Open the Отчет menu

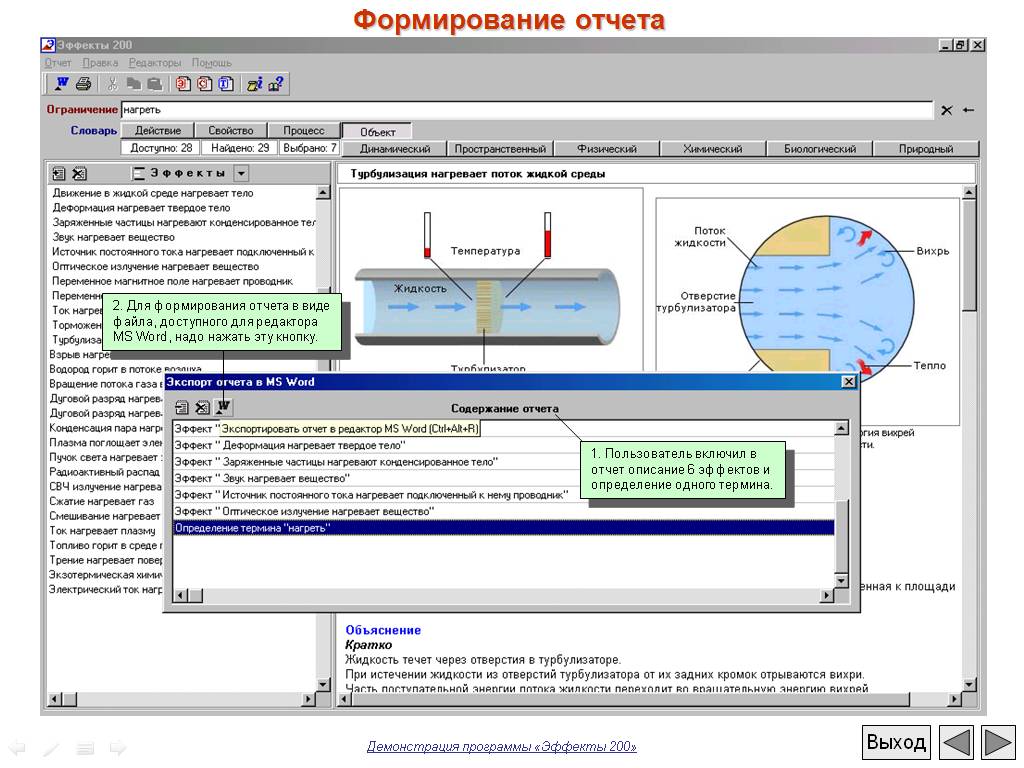(x=57, y=63)
